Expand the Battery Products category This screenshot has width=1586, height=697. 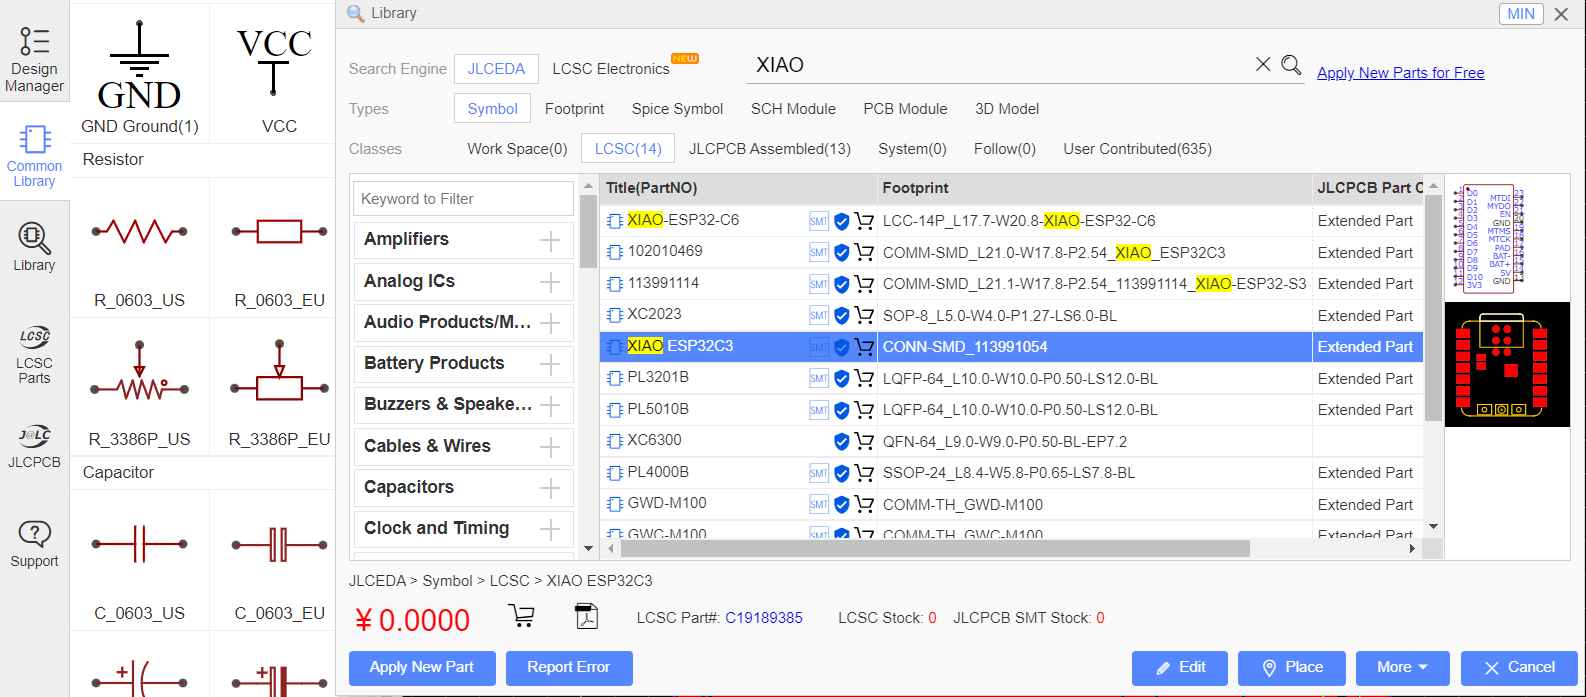coord(550,364)
